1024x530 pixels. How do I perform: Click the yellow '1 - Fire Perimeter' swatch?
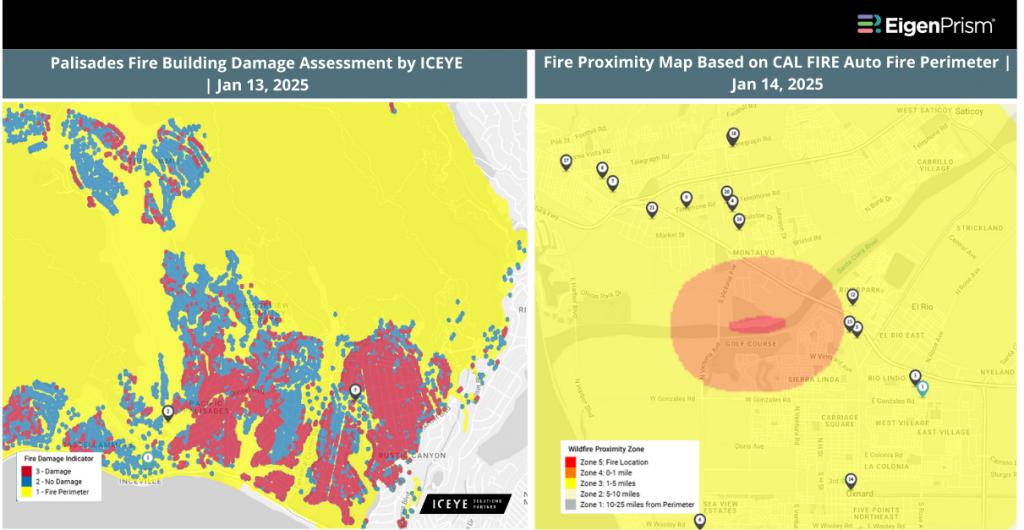click(x=25, y=491)
